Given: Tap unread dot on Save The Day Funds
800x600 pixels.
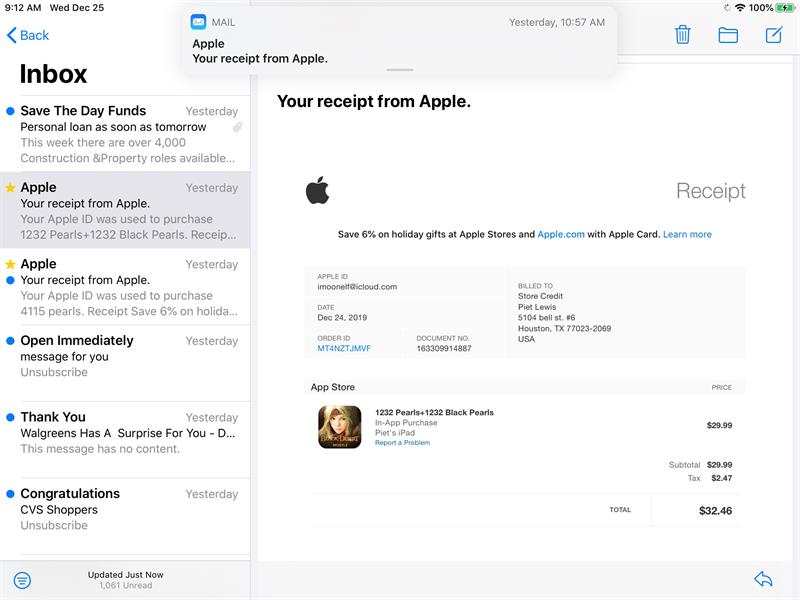Looking at the screenshot, I should [x=10, y=111].
